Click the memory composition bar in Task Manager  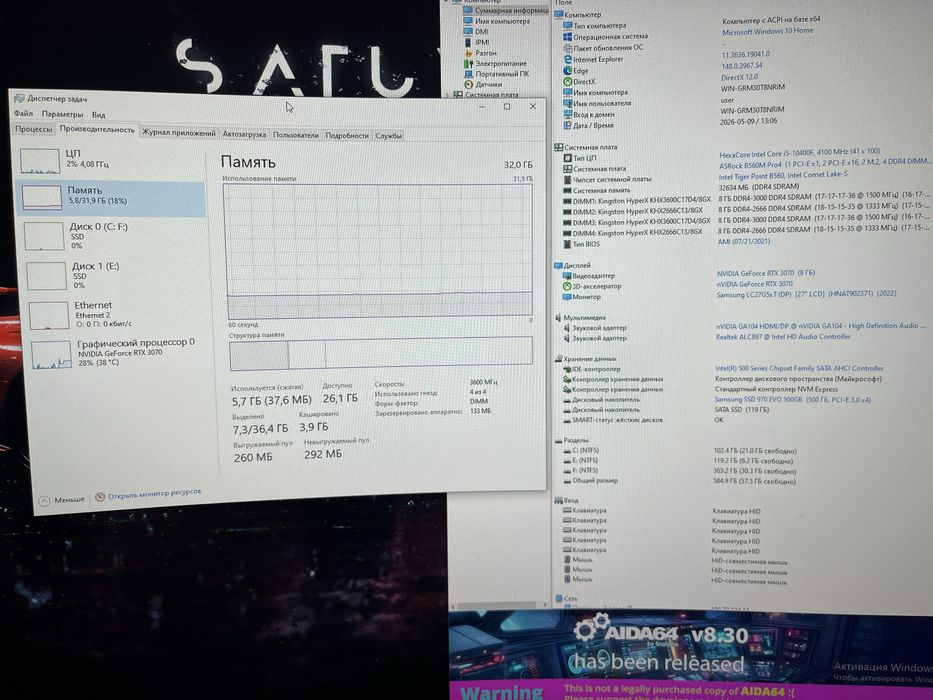pyautogui.click(x=381, y=352)
